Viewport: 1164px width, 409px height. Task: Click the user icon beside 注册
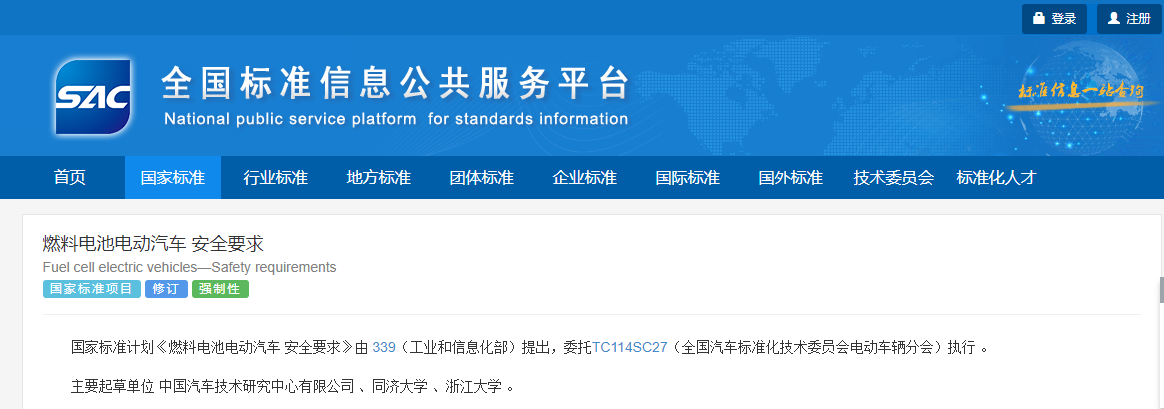1114,19
